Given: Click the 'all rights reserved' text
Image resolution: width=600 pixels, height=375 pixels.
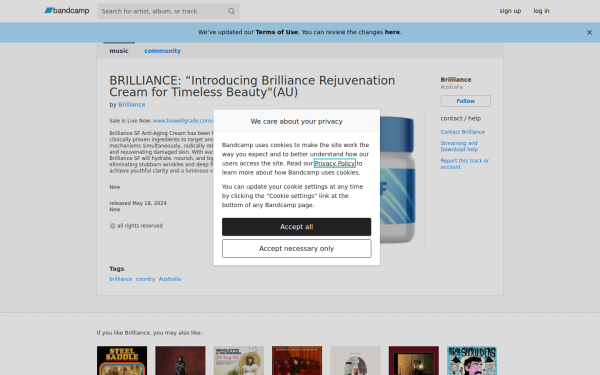Looking at the screenshot, I should pyautogui.click(x=140, y=226).
